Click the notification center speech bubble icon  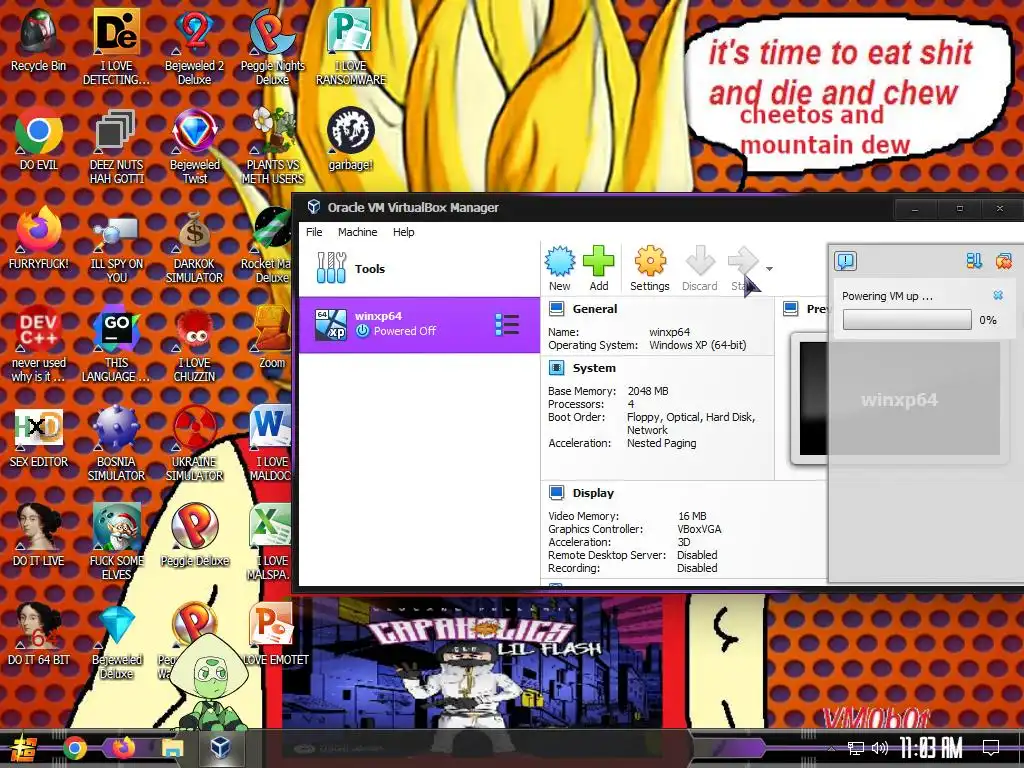click(846, 261)
